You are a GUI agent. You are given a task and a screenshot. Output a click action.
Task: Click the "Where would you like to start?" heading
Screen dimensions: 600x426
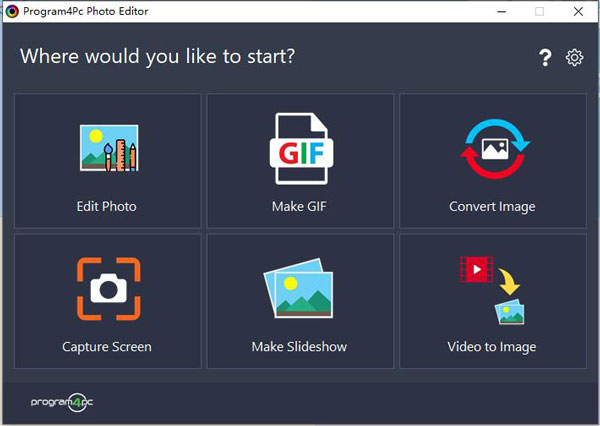158,57
